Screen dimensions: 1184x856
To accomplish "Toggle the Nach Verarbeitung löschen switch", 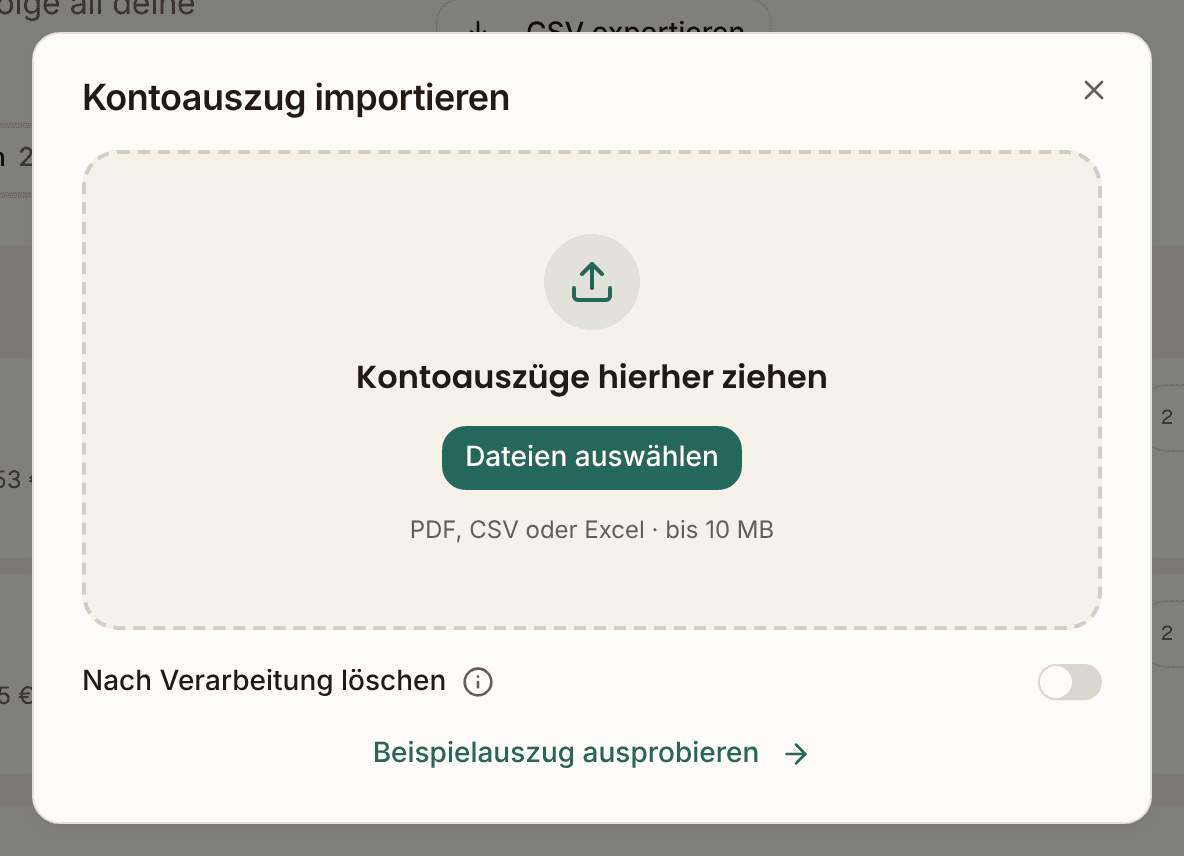I will 1069,682.
